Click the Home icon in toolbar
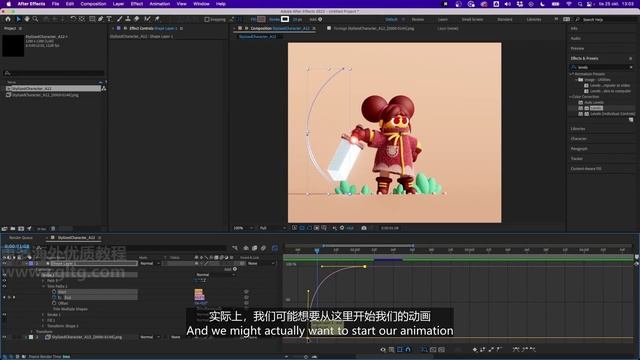640x360 pixels. [x=8, y=19]
